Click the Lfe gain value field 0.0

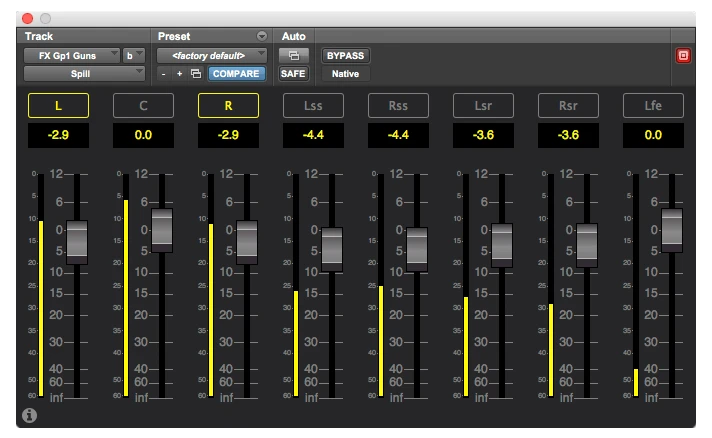(x=653, y=135)
